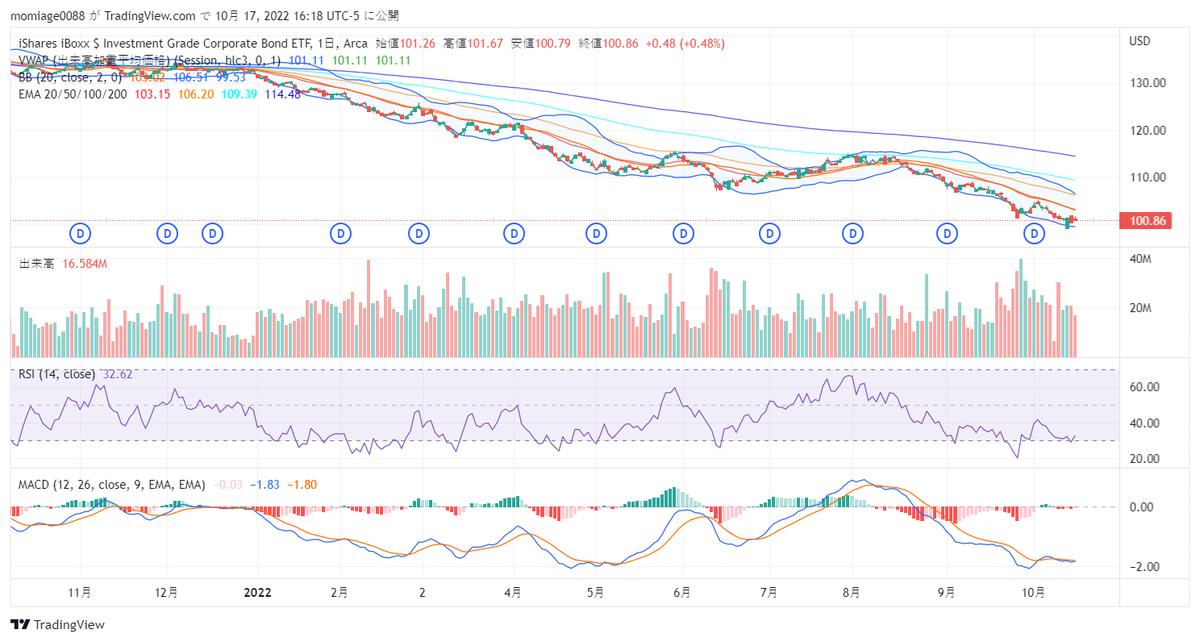Open the TradingView.com link in the header
This screenshot has width=1200, height=642.
click(x=150, y=16)
